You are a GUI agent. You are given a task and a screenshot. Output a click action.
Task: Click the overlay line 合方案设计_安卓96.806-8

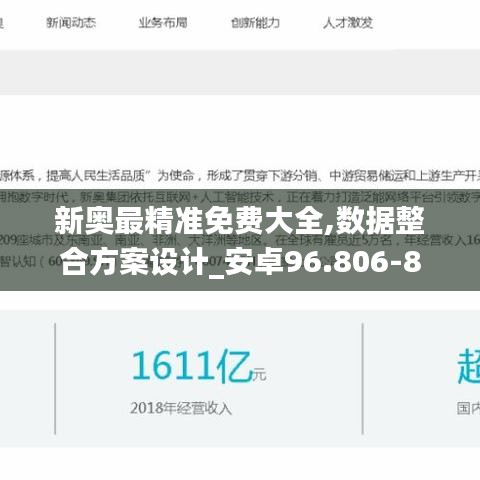point(241,262)
